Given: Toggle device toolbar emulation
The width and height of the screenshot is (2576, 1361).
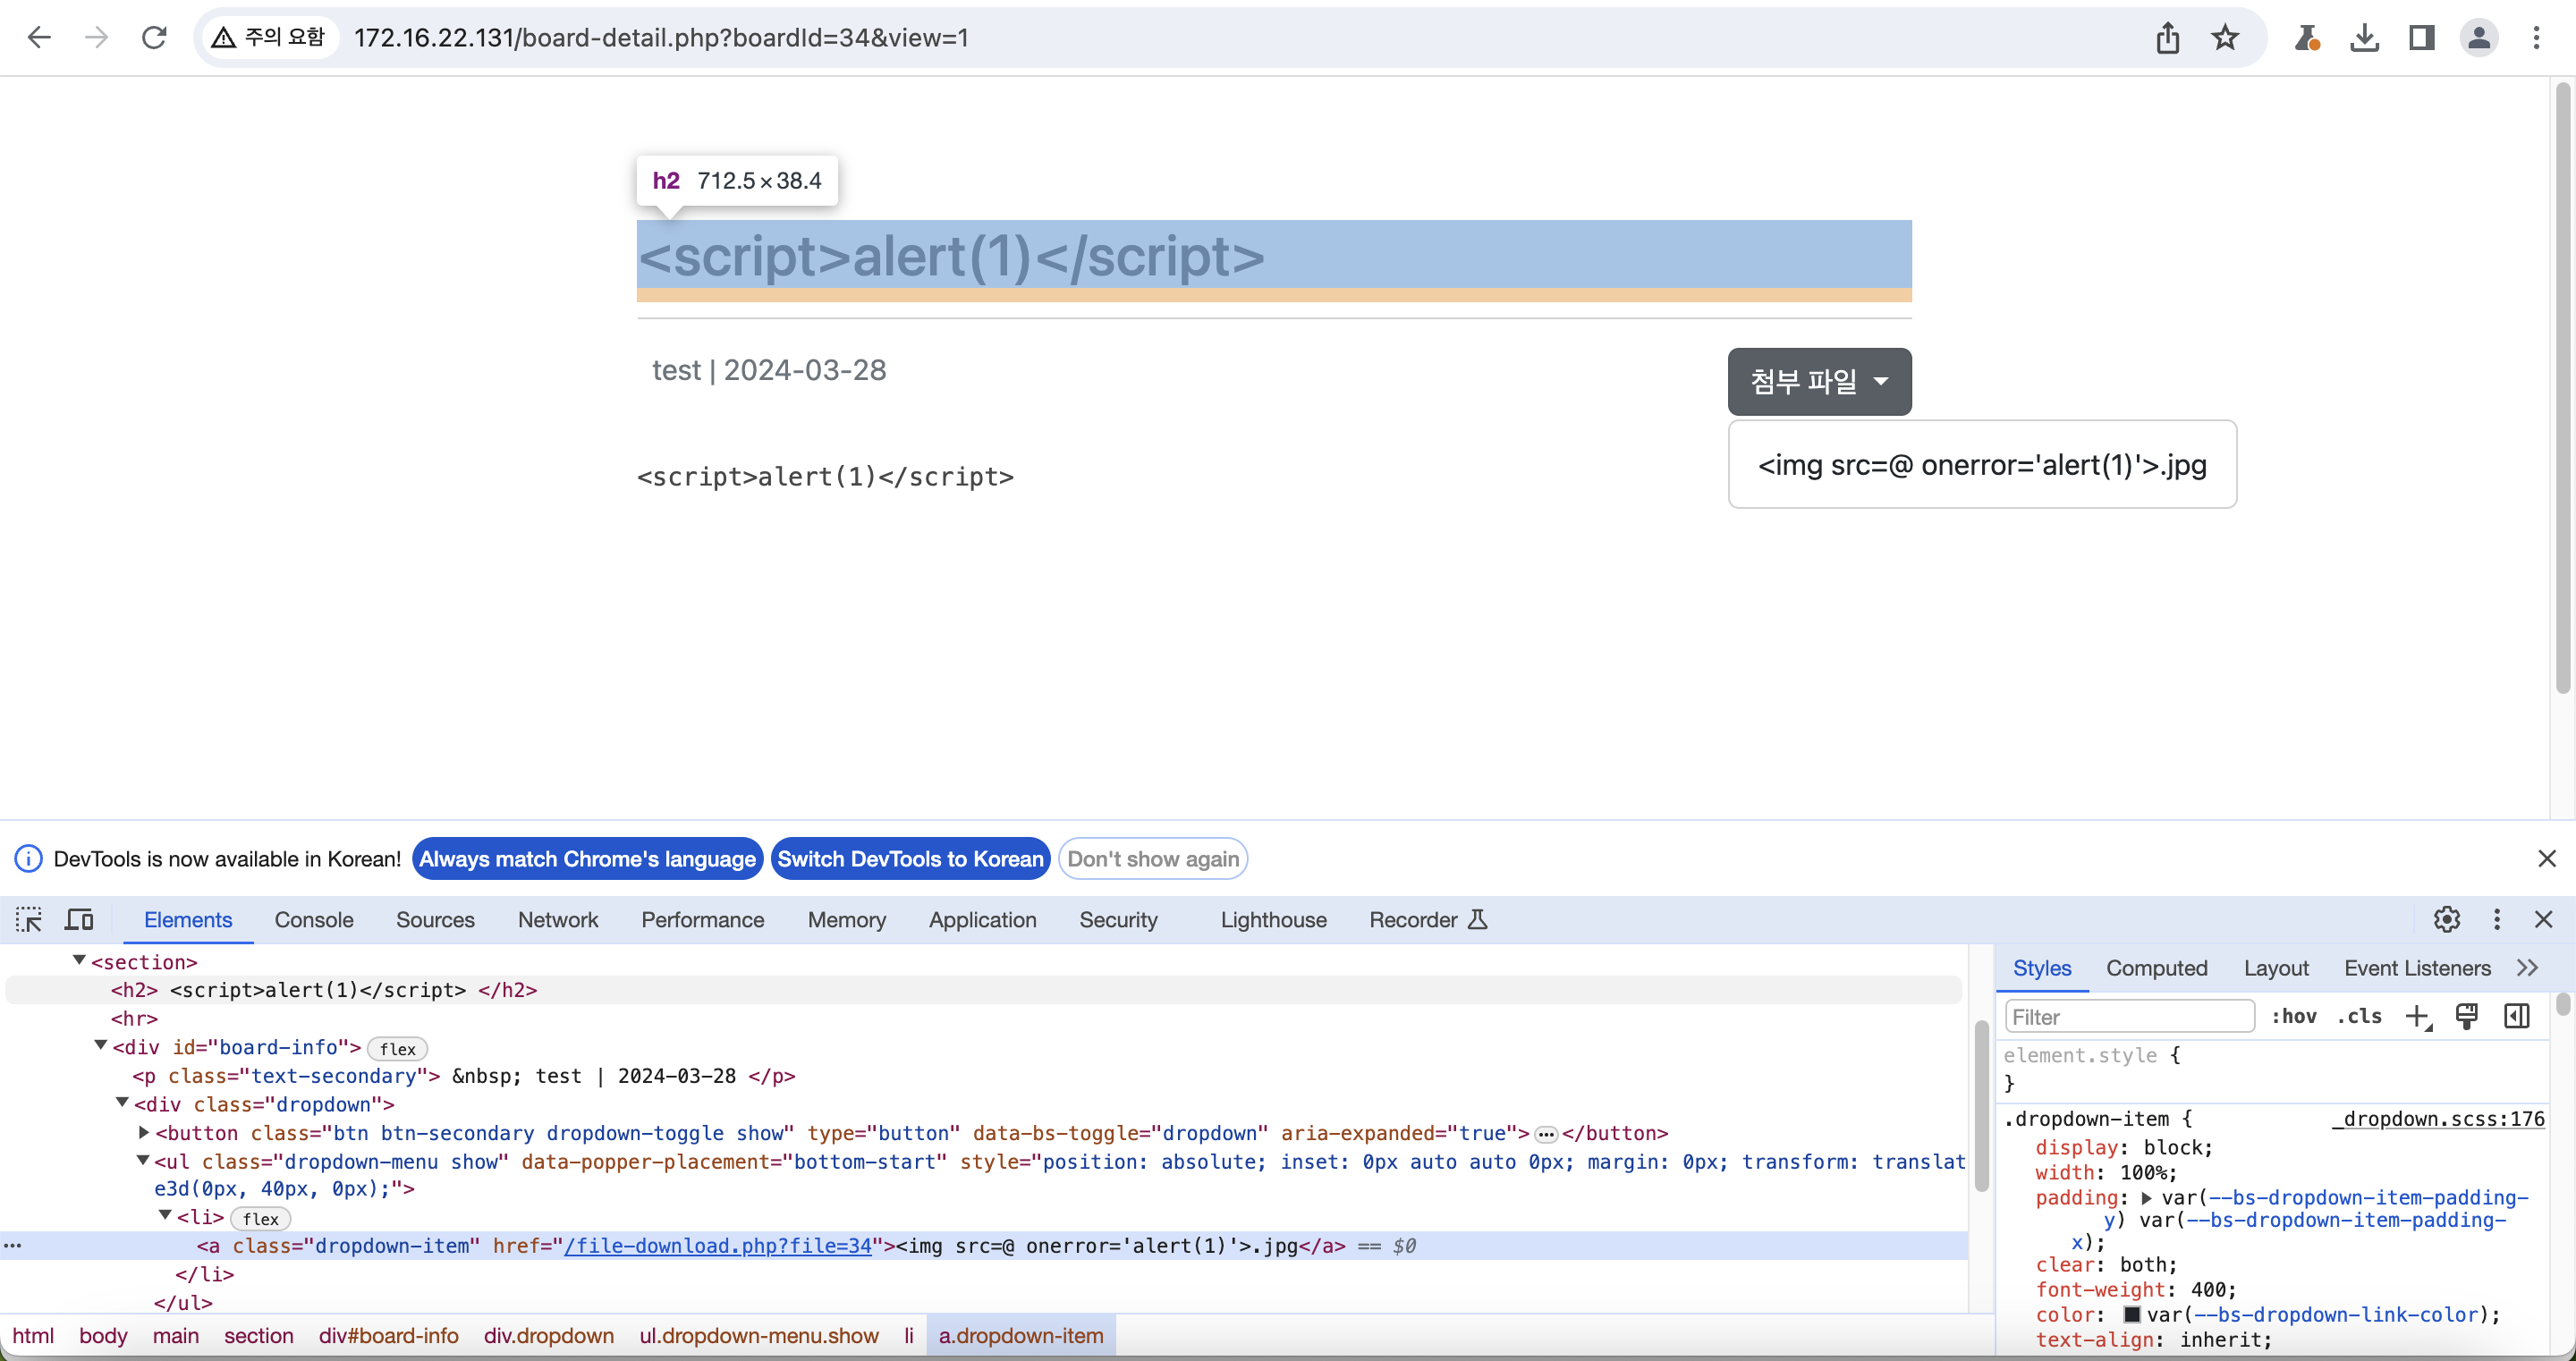Looking at the screenshot, I should pyautogui.click(x=79, y=919).
